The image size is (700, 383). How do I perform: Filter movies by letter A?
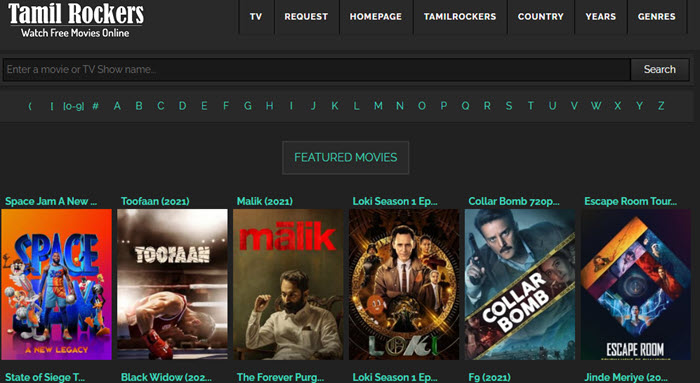[117, 106]
